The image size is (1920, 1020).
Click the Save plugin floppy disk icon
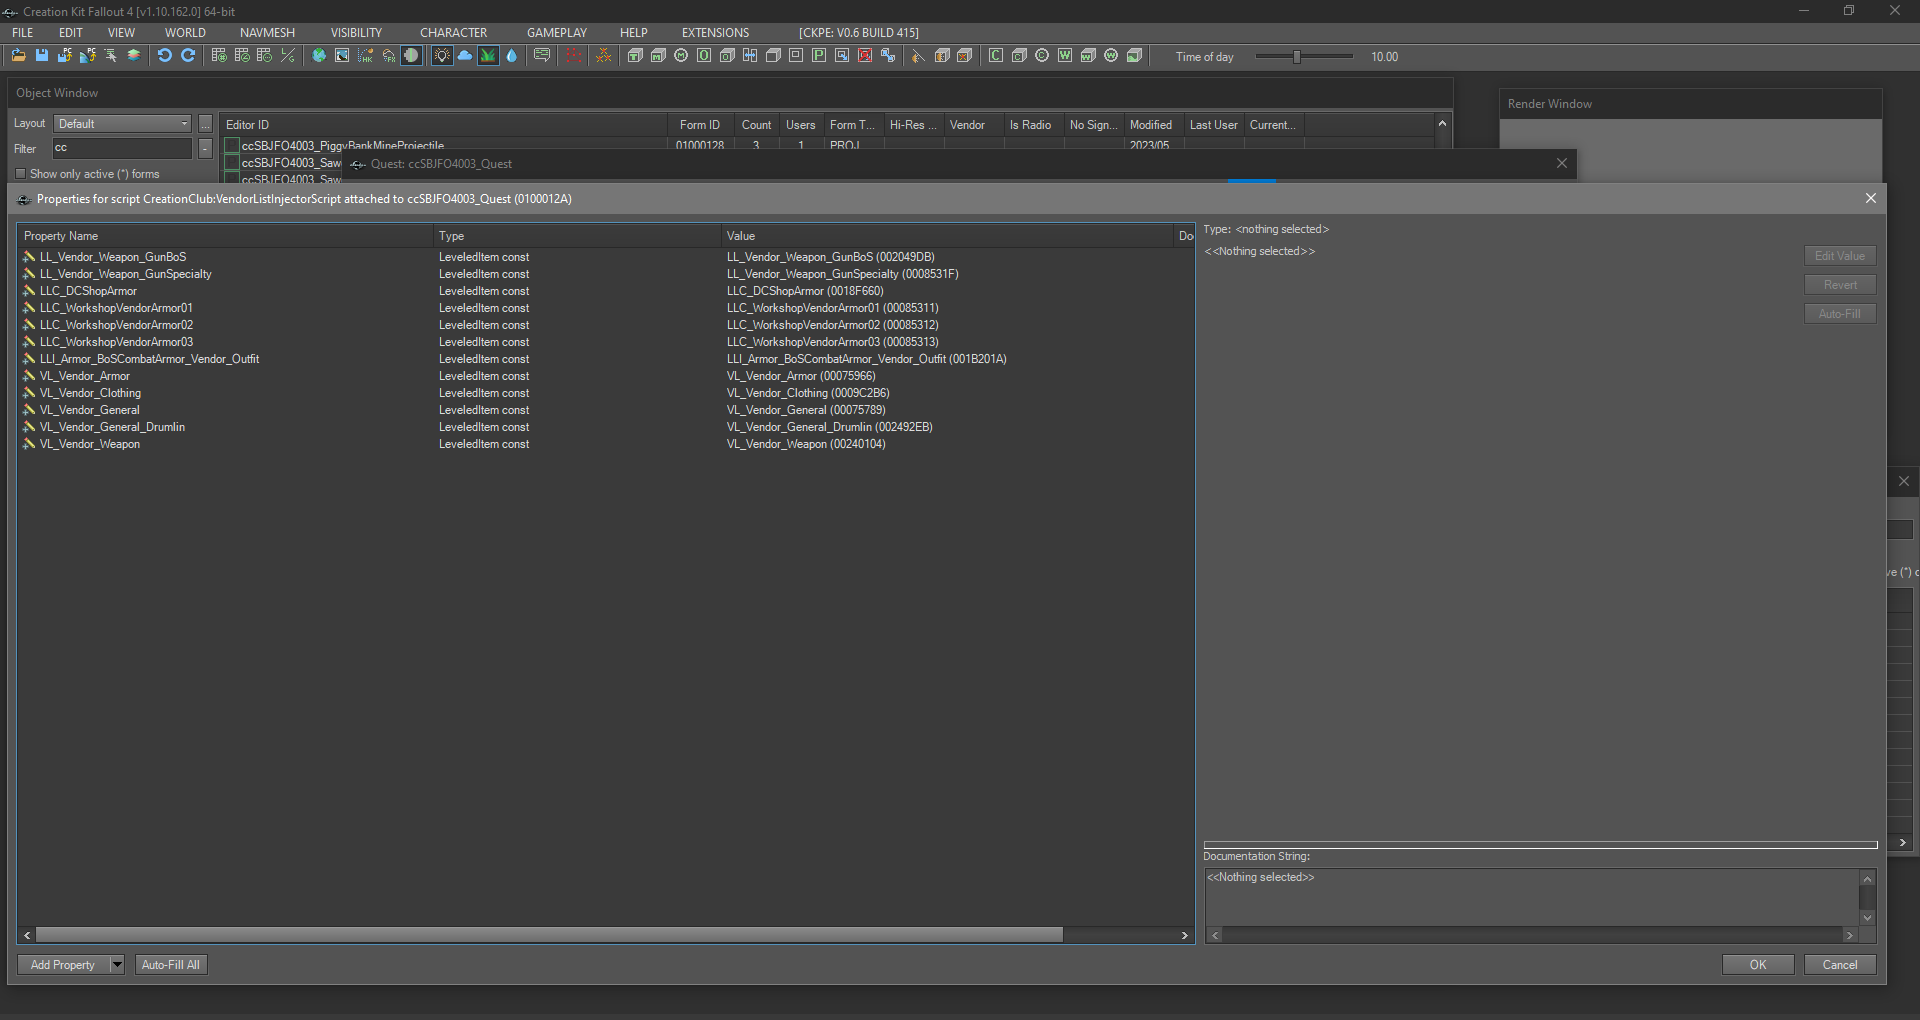(42, 56)
